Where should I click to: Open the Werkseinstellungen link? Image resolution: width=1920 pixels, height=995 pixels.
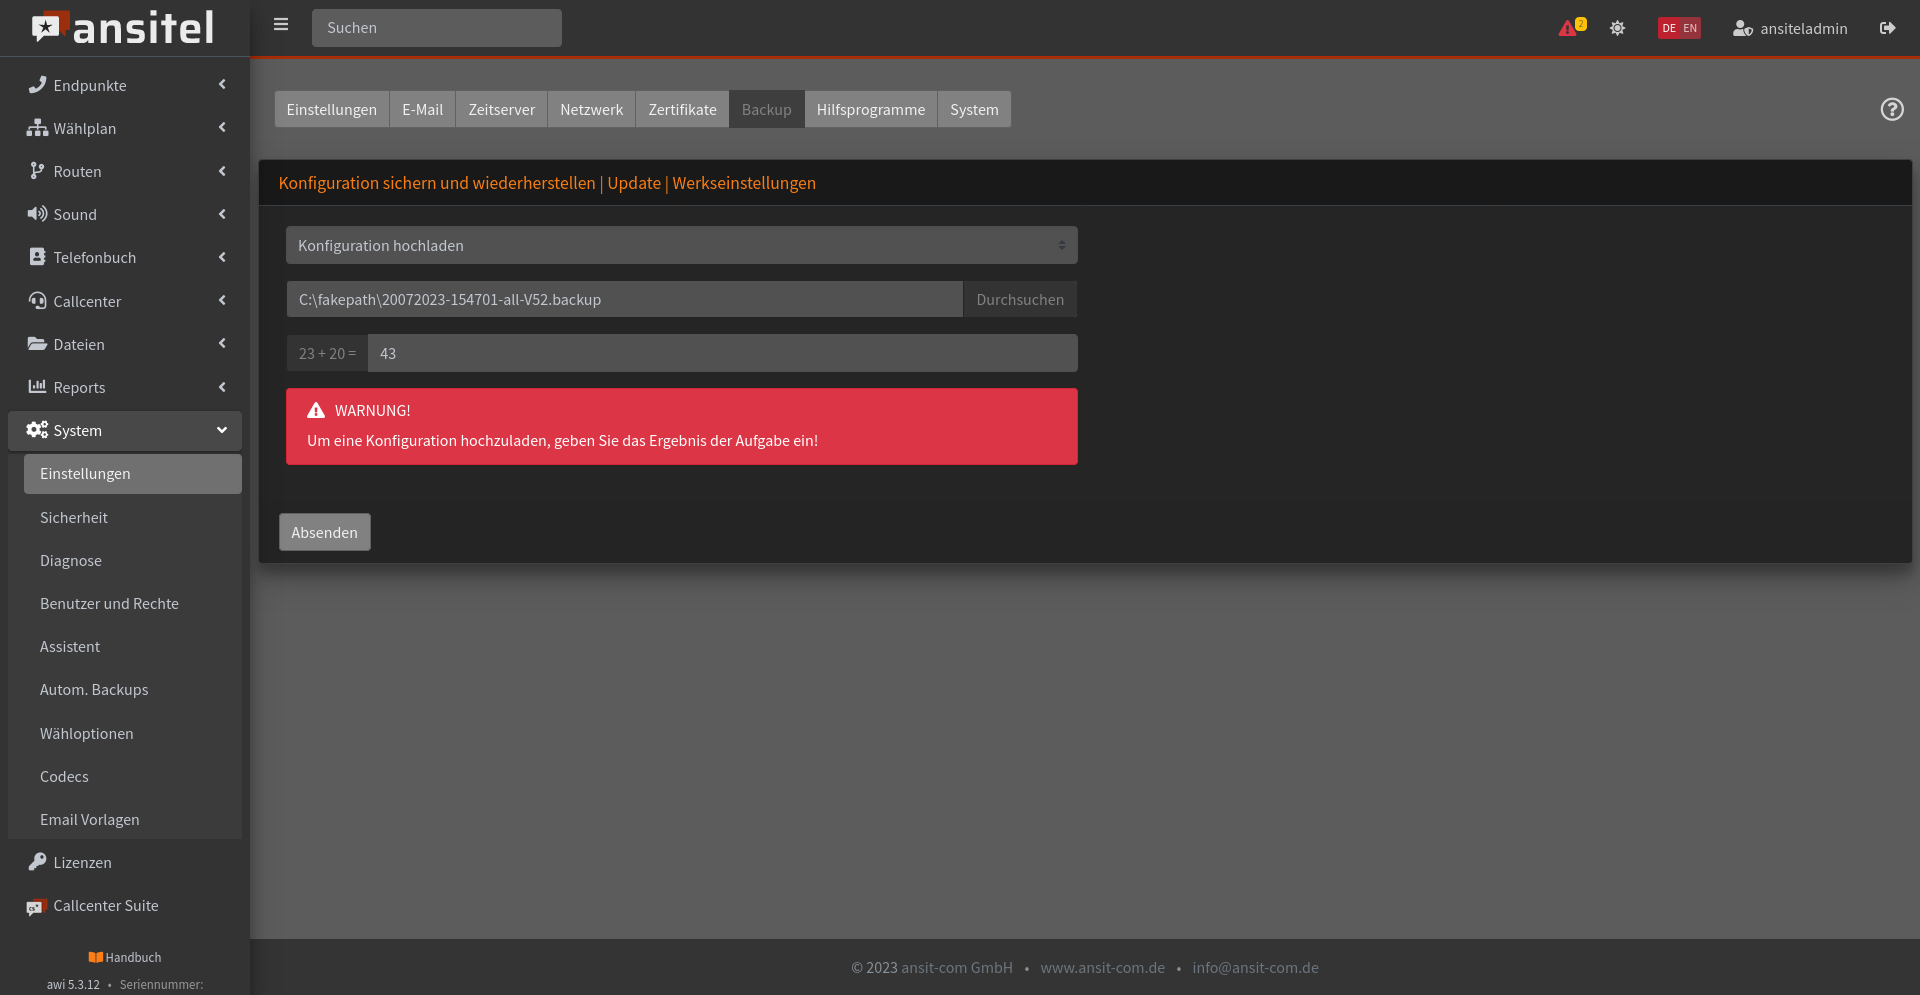[744, 183]
